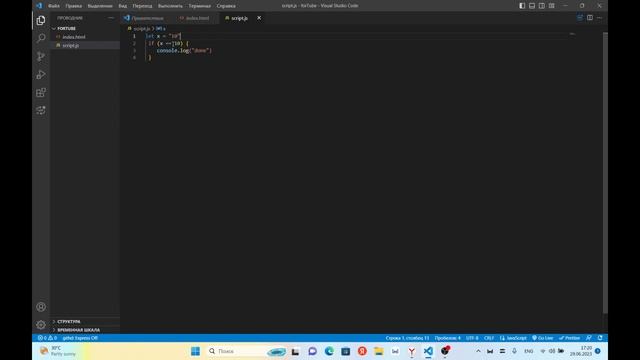Open the Выполнить menu

pyautogui.click(x=170, y=6)
